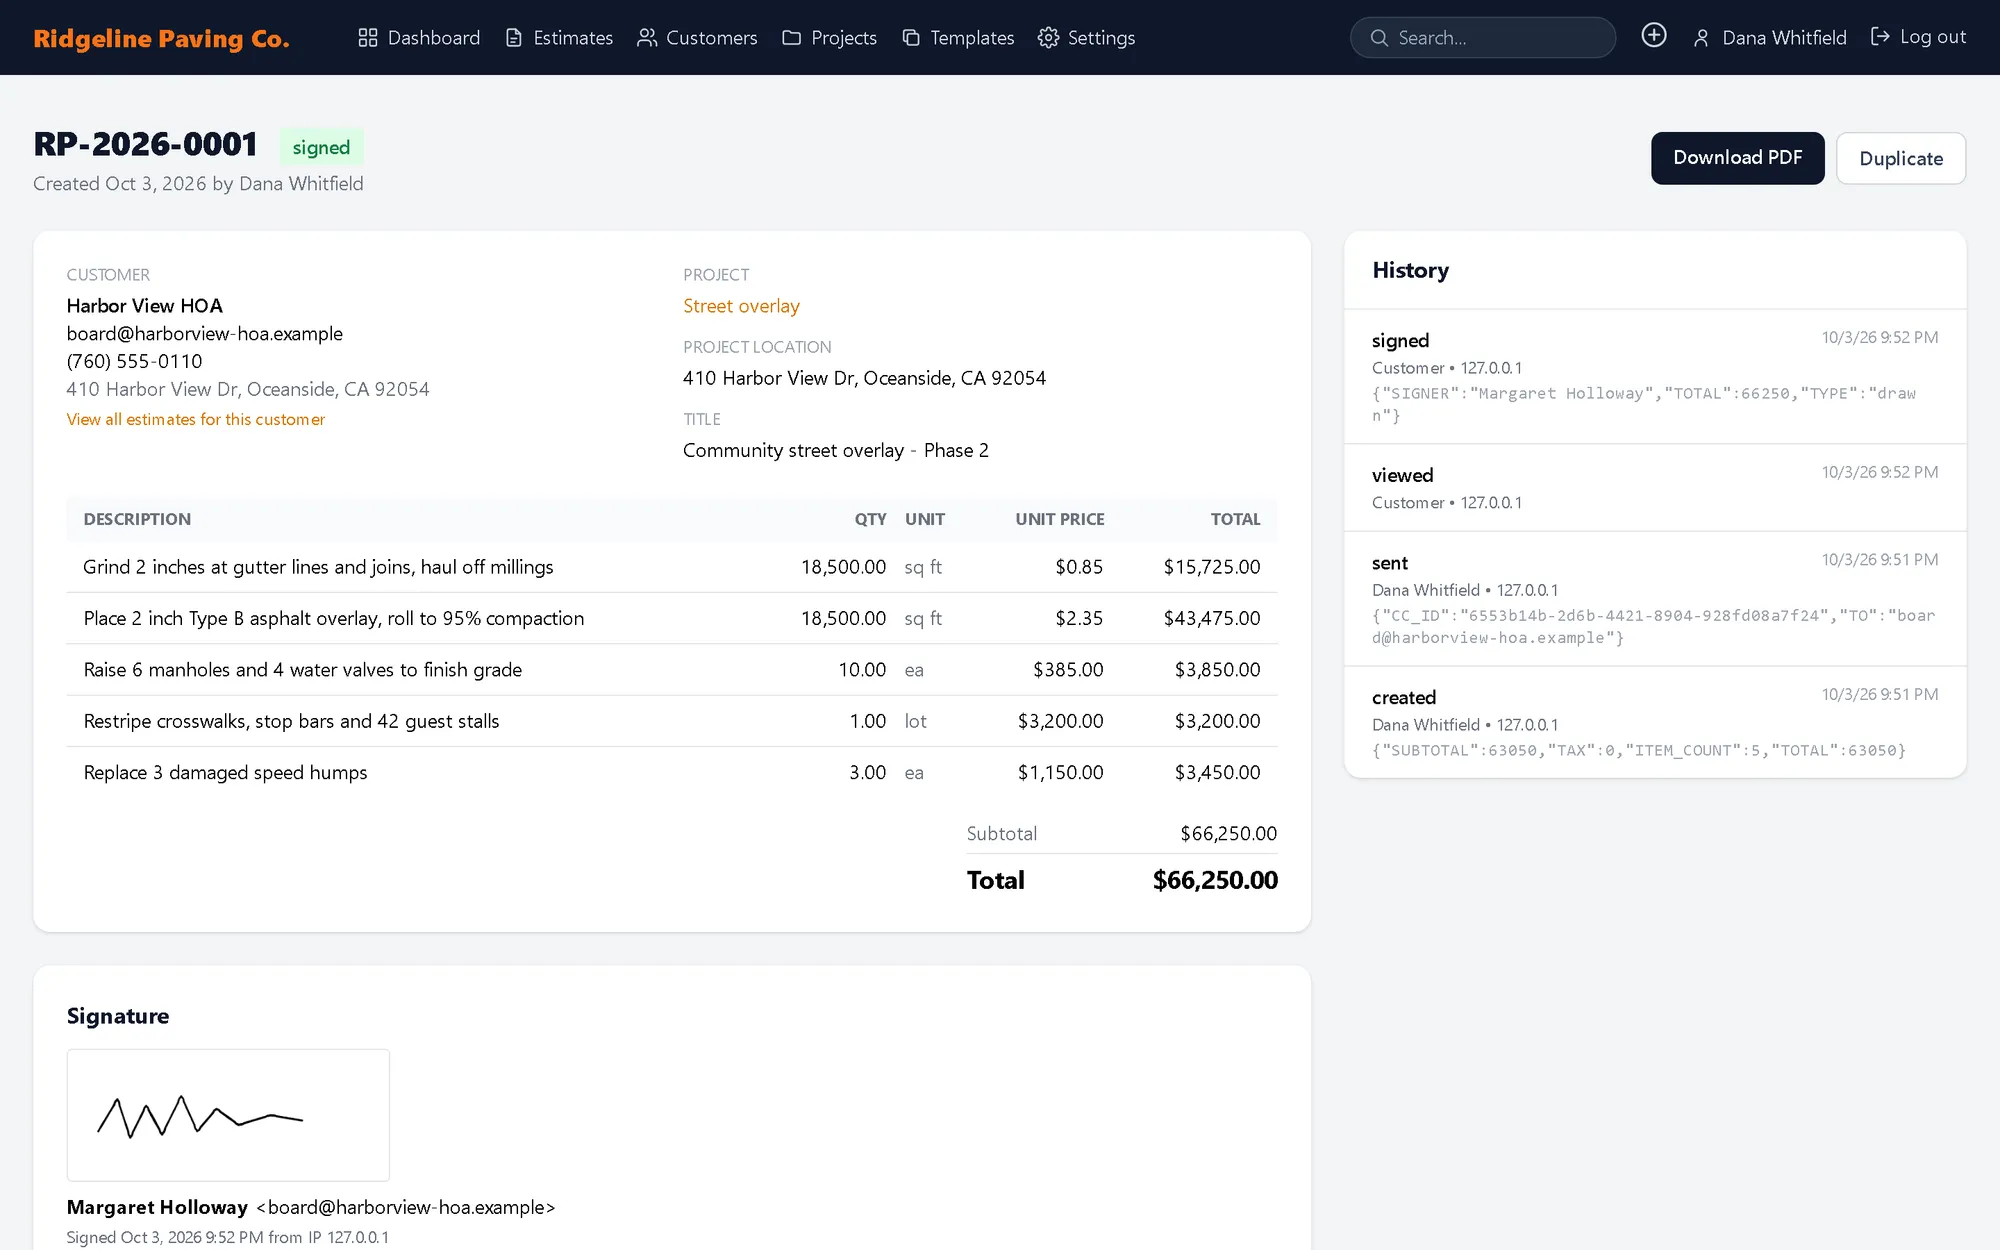The height and width of the screenshot is (1250, 2000).
Task: Open the Dashboard nav item
Action: (419, 38)
